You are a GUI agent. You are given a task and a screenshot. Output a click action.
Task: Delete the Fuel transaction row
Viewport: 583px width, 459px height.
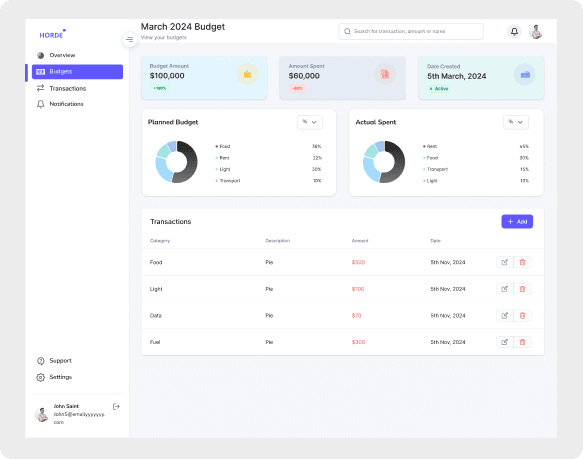coord(522,342)
